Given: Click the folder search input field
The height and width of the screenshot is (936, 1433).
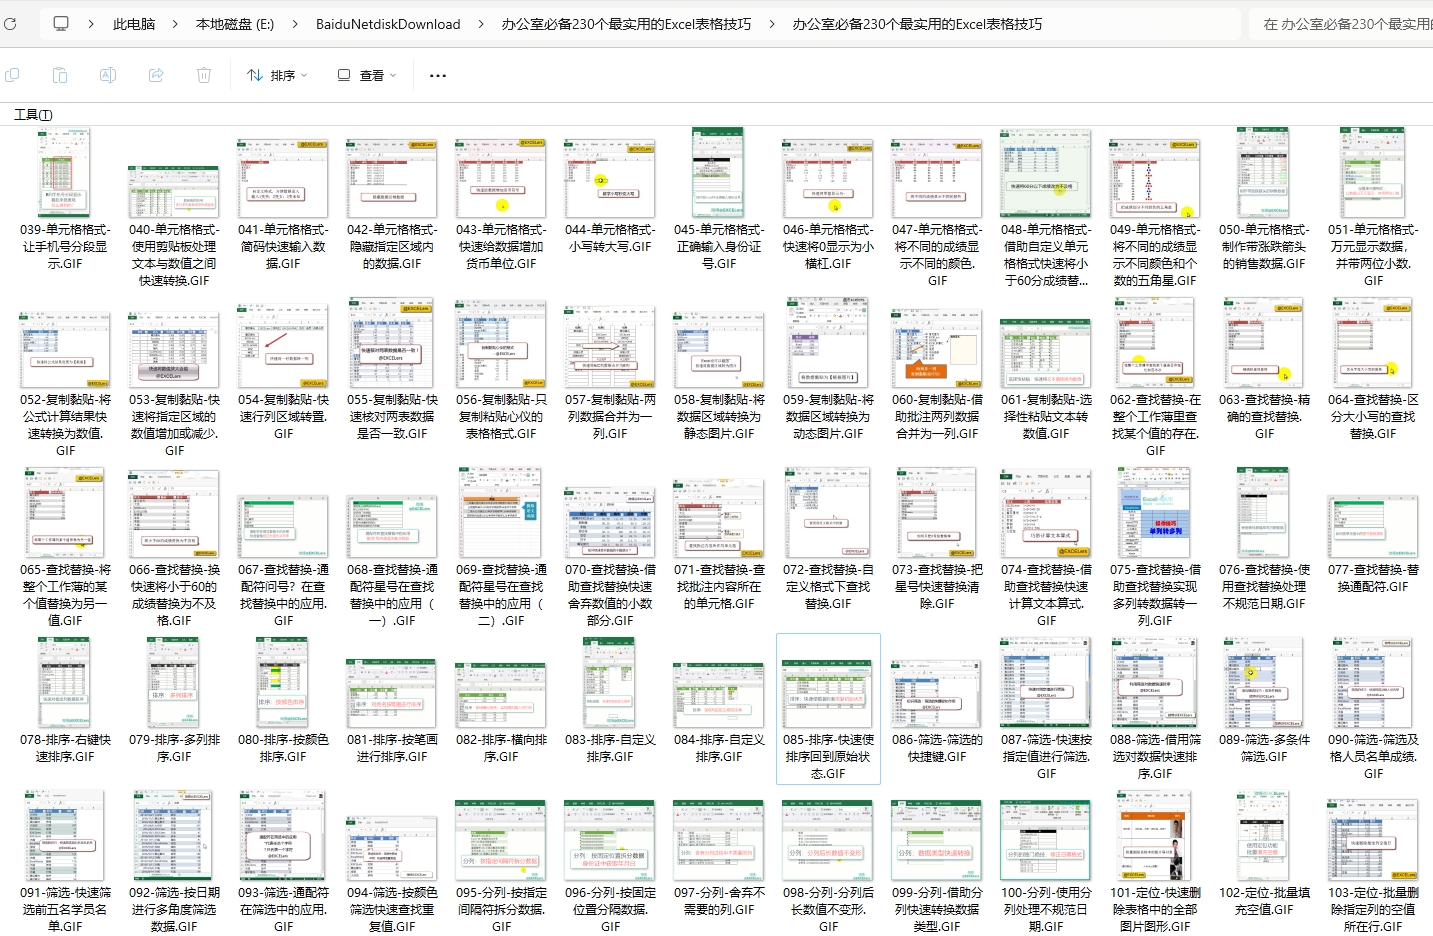Looking at the screenshot, I should click(x=1340, y=24).
